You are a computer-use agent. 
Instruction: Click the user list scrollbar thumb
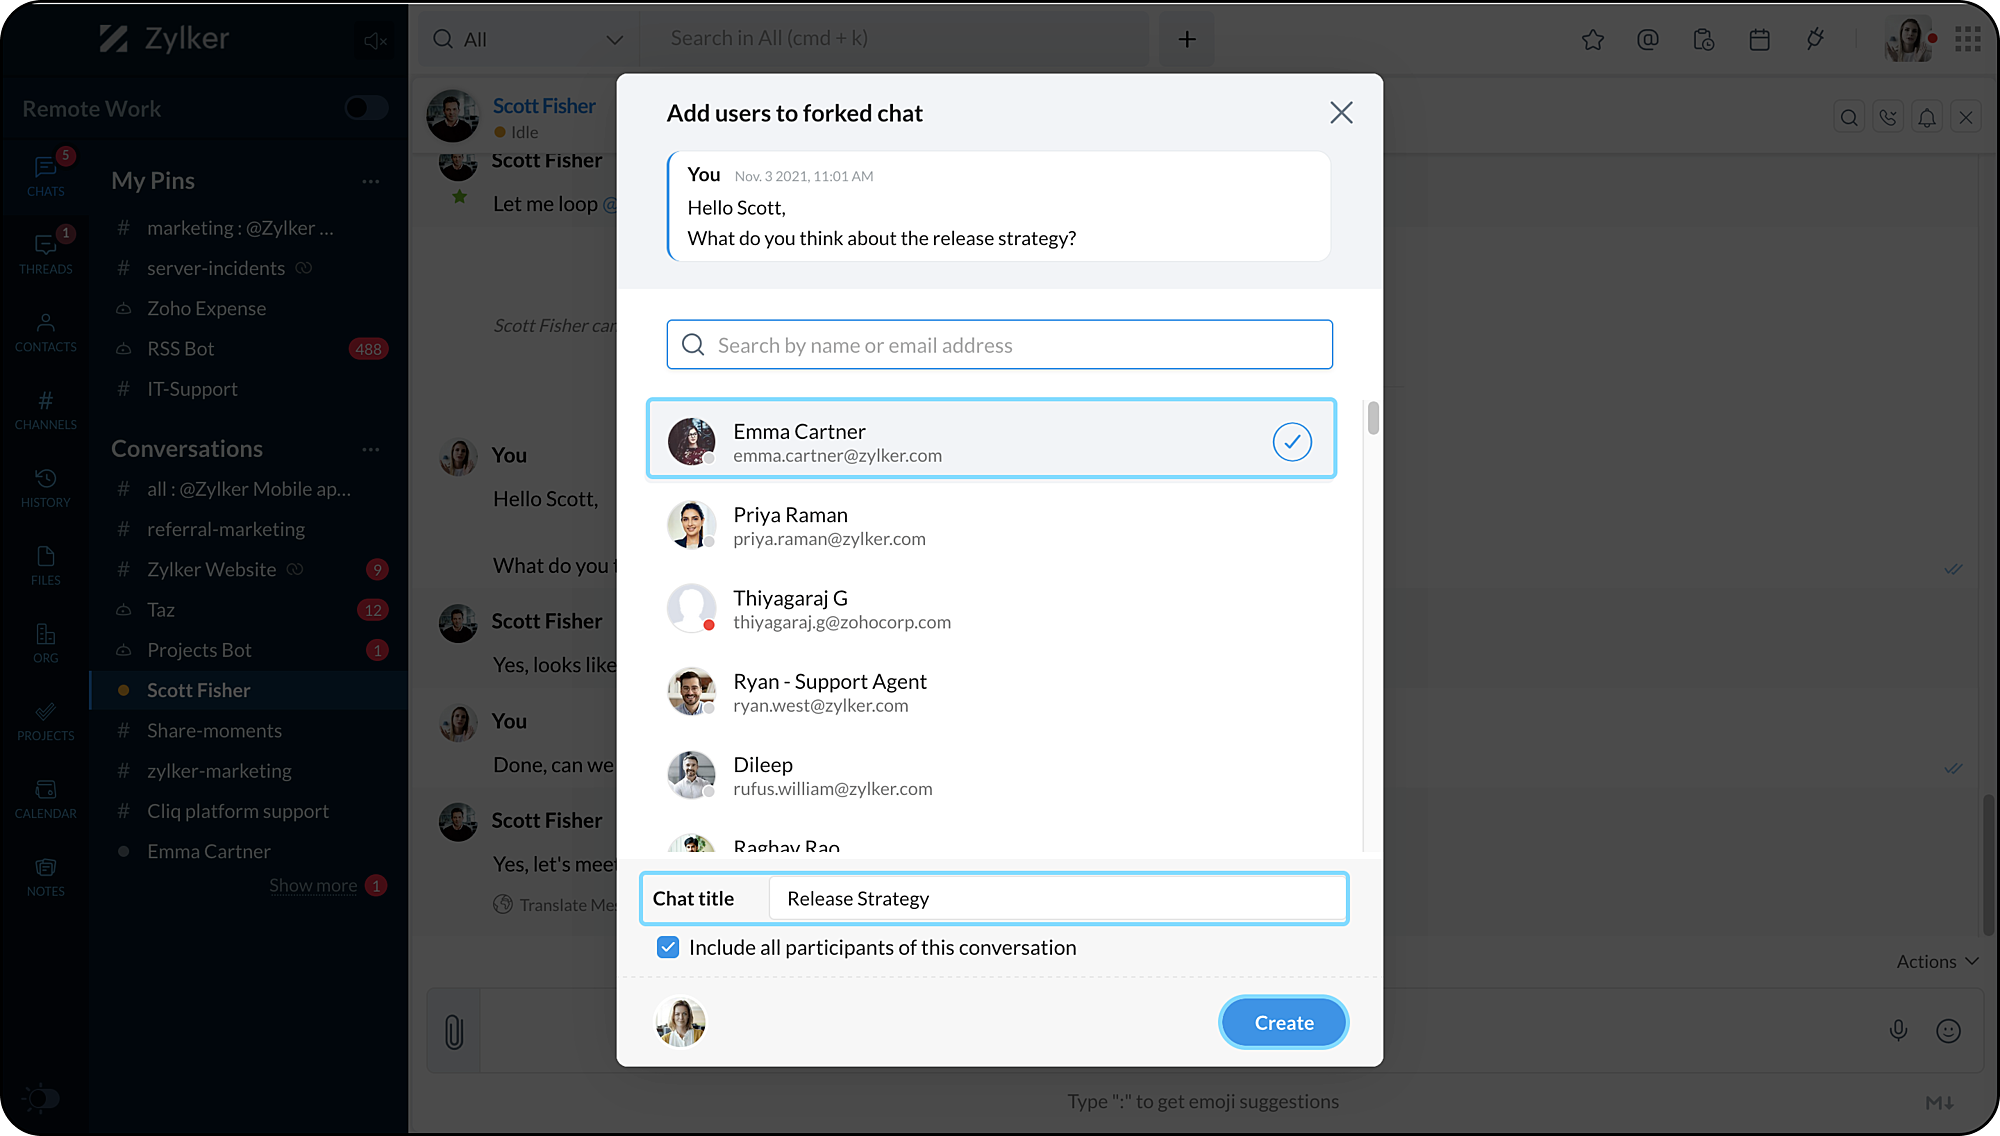coord(1373,418)
